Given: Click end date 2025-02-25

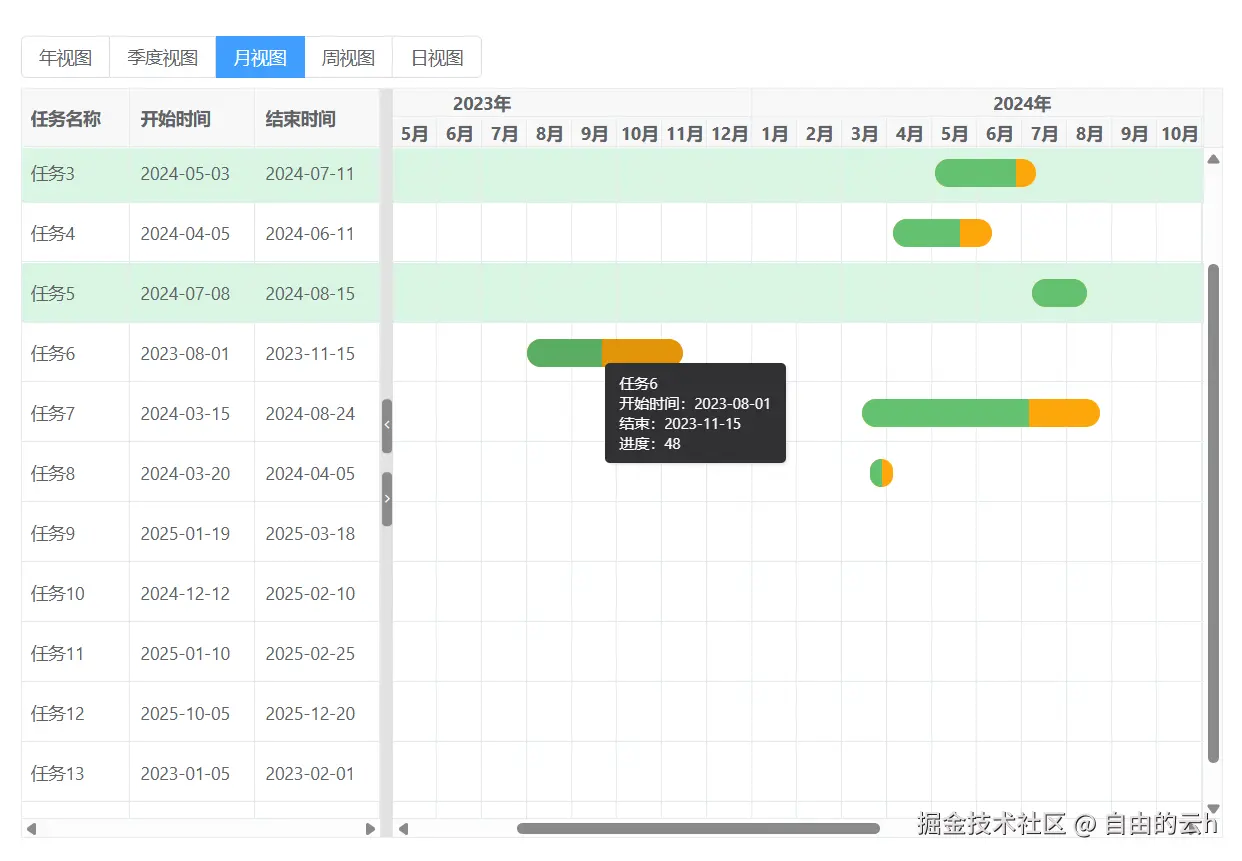Looking at the screenshot, I should [310, 653].
